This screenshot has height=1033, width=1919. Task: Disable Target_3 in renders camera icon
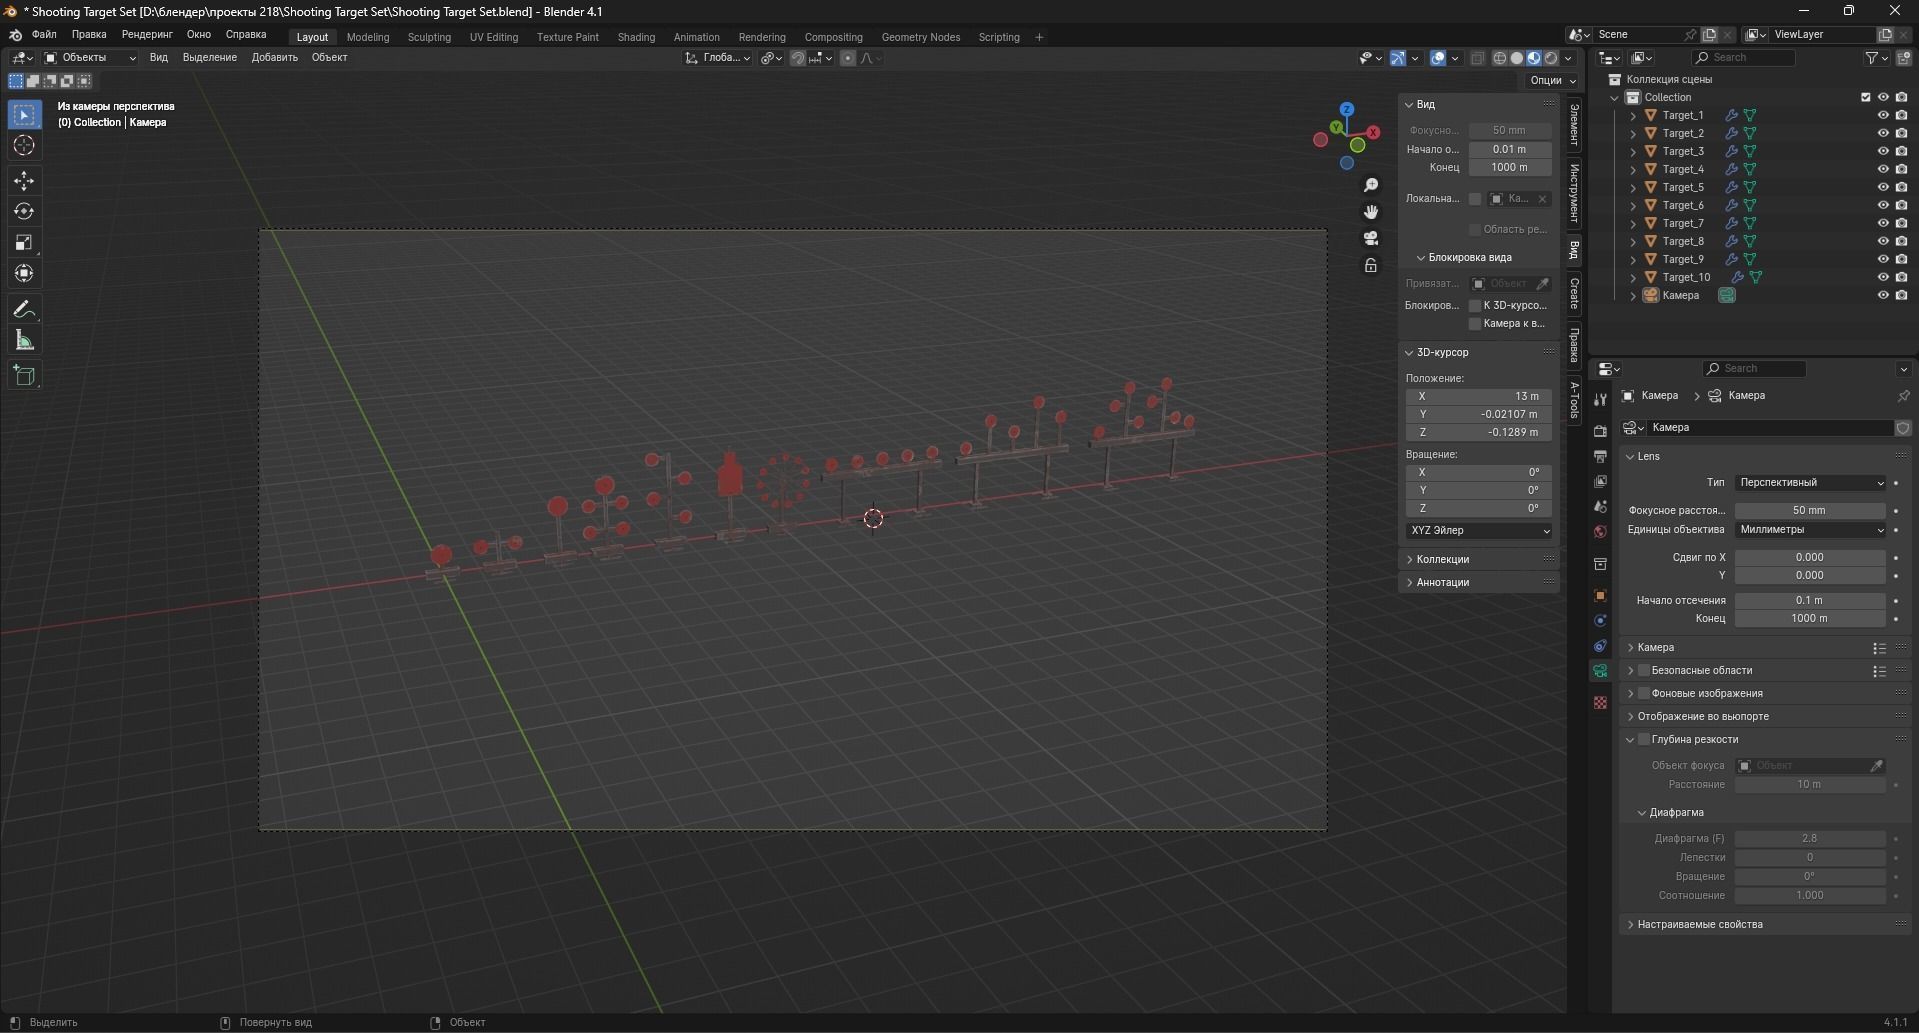tap(1901, 152)
